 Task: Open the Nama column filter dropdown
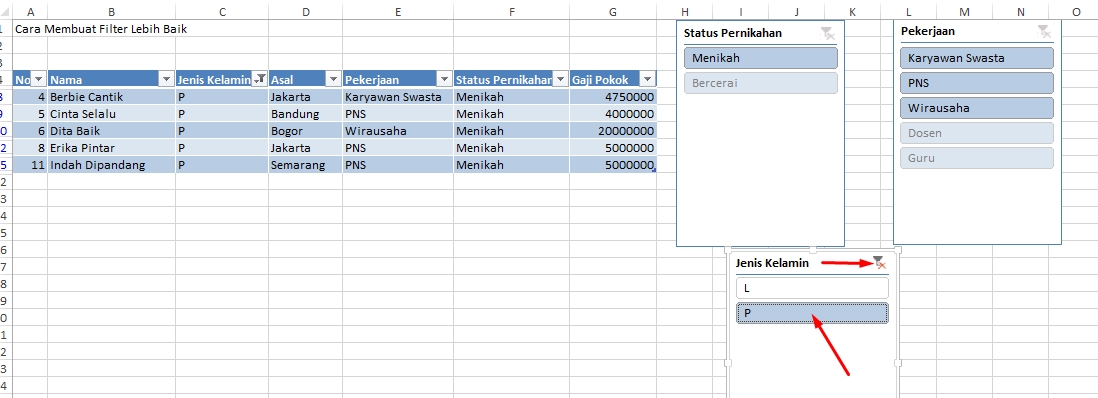167,79
